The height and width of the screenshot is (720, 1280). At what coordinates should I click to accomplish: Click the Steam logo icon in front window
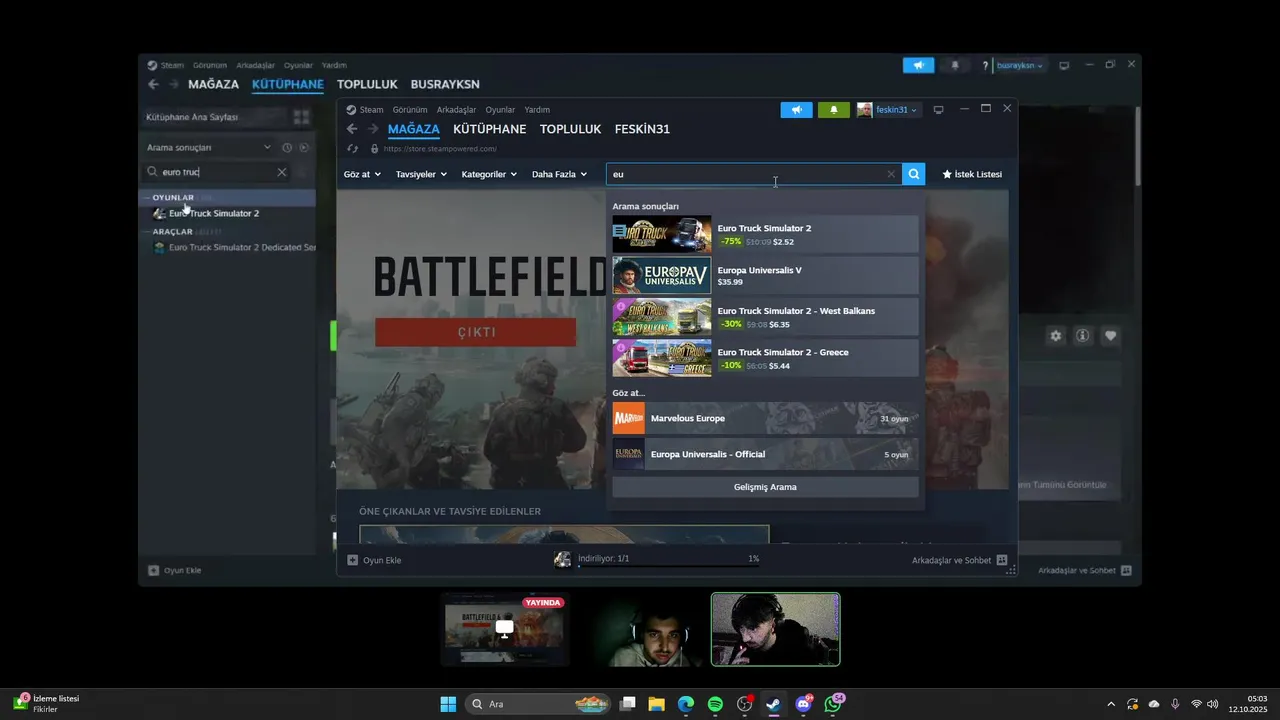pyautogui.click(x=351, y=110)
